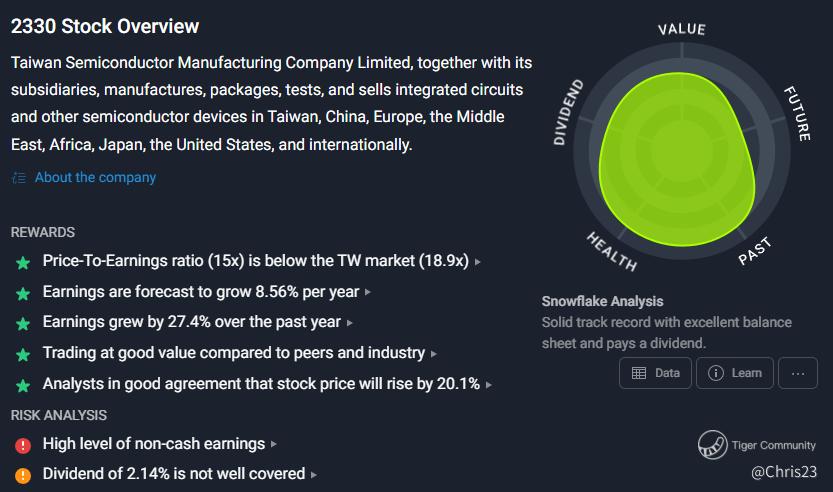
Task: Open the three-dot more options menu
Action: click(x=797, y=373)
